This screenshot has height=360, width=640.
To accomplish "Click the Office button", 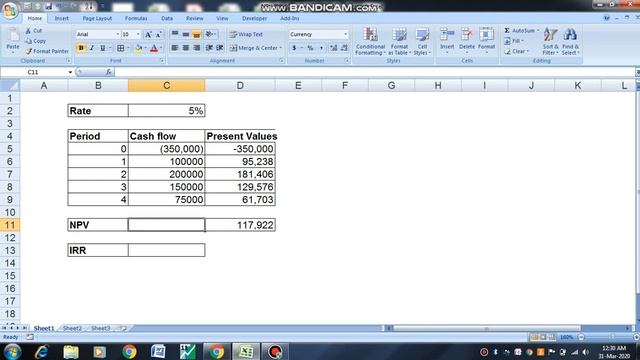I will (x=10, y=10).
